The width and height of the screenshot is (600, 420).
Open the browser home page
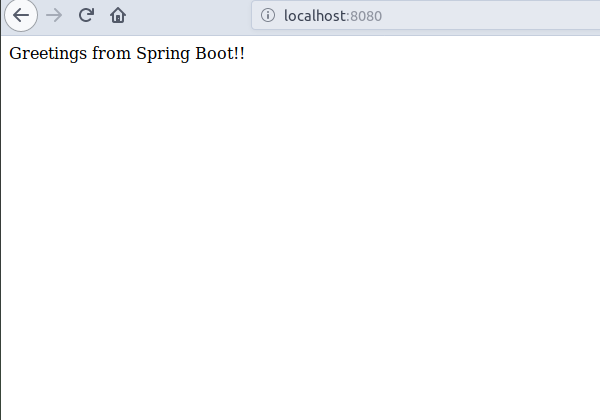tap(118, 15)
